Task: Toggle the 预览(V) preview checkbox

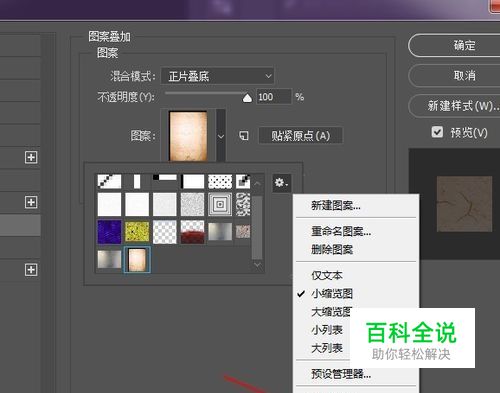Action: 437,132
